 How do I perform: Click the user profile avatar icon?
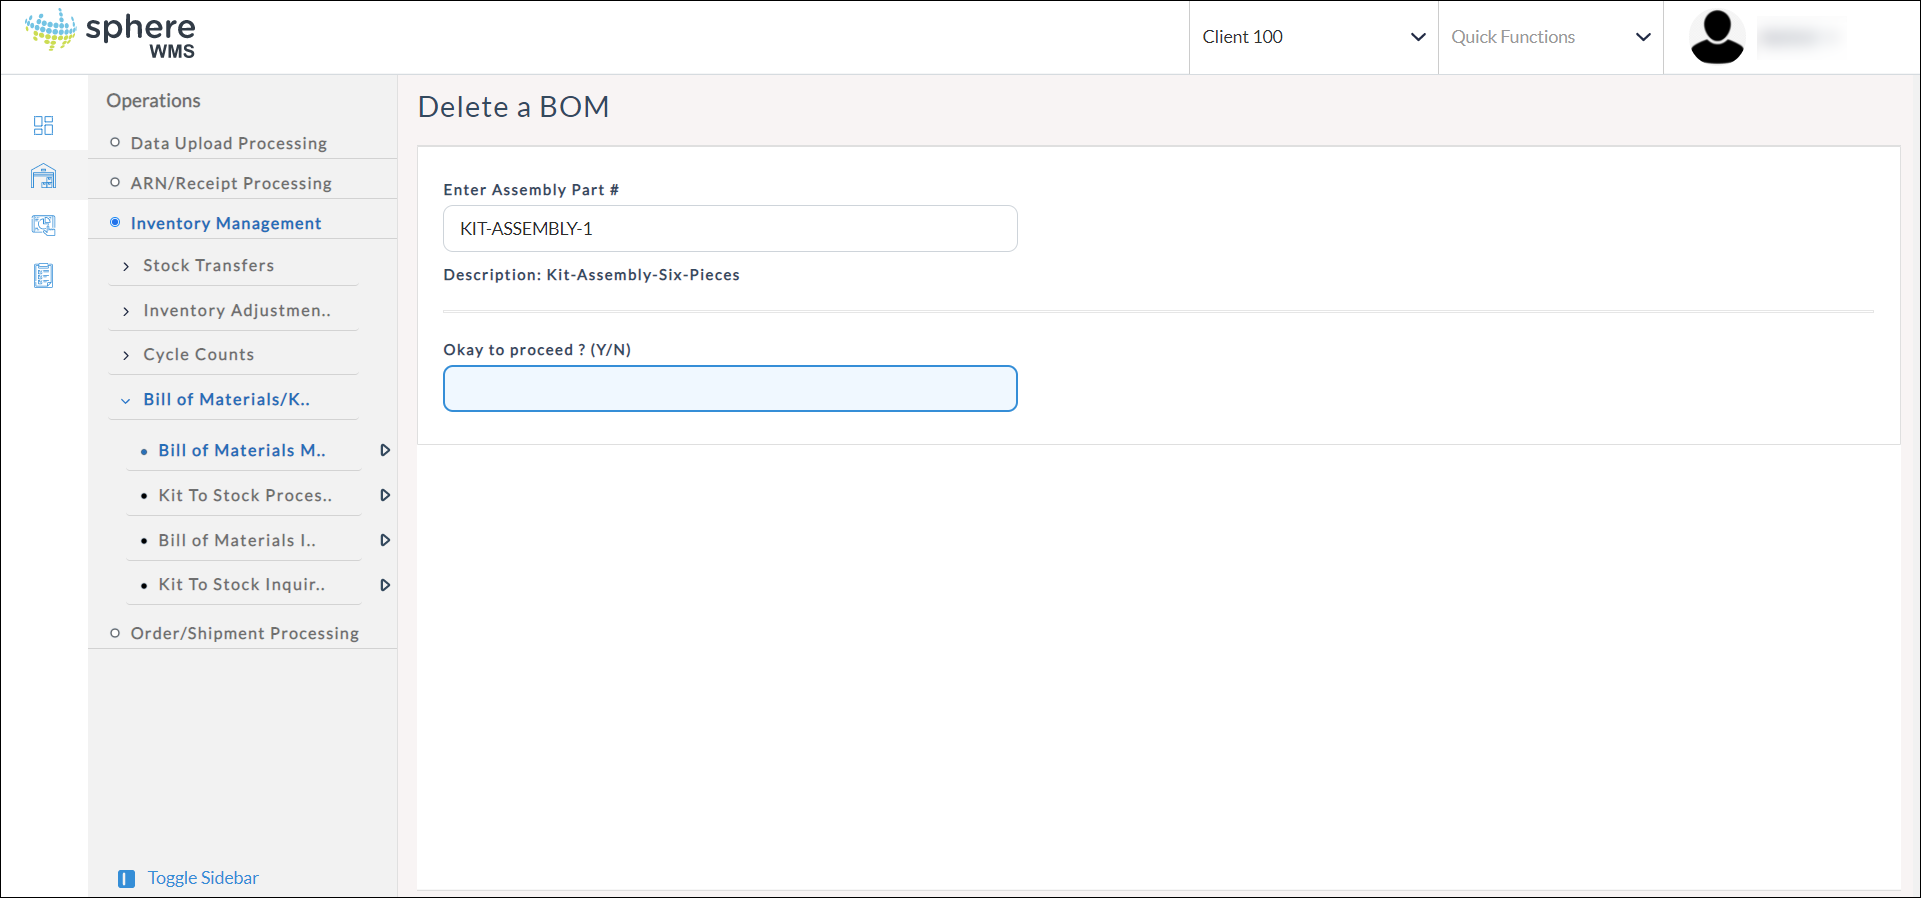click(x=1716, y=37)
